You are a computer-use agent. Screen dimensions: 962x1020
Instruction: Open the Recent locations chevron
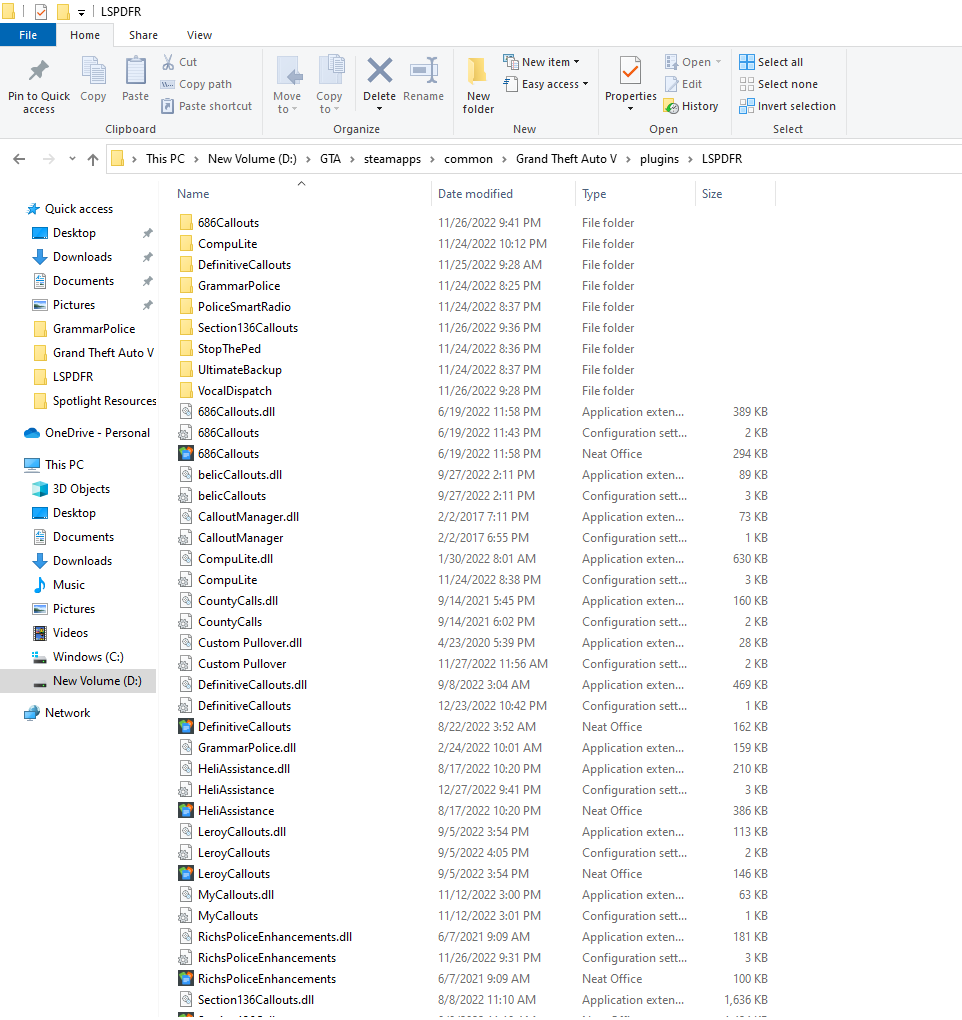click(x=72, y=159)
